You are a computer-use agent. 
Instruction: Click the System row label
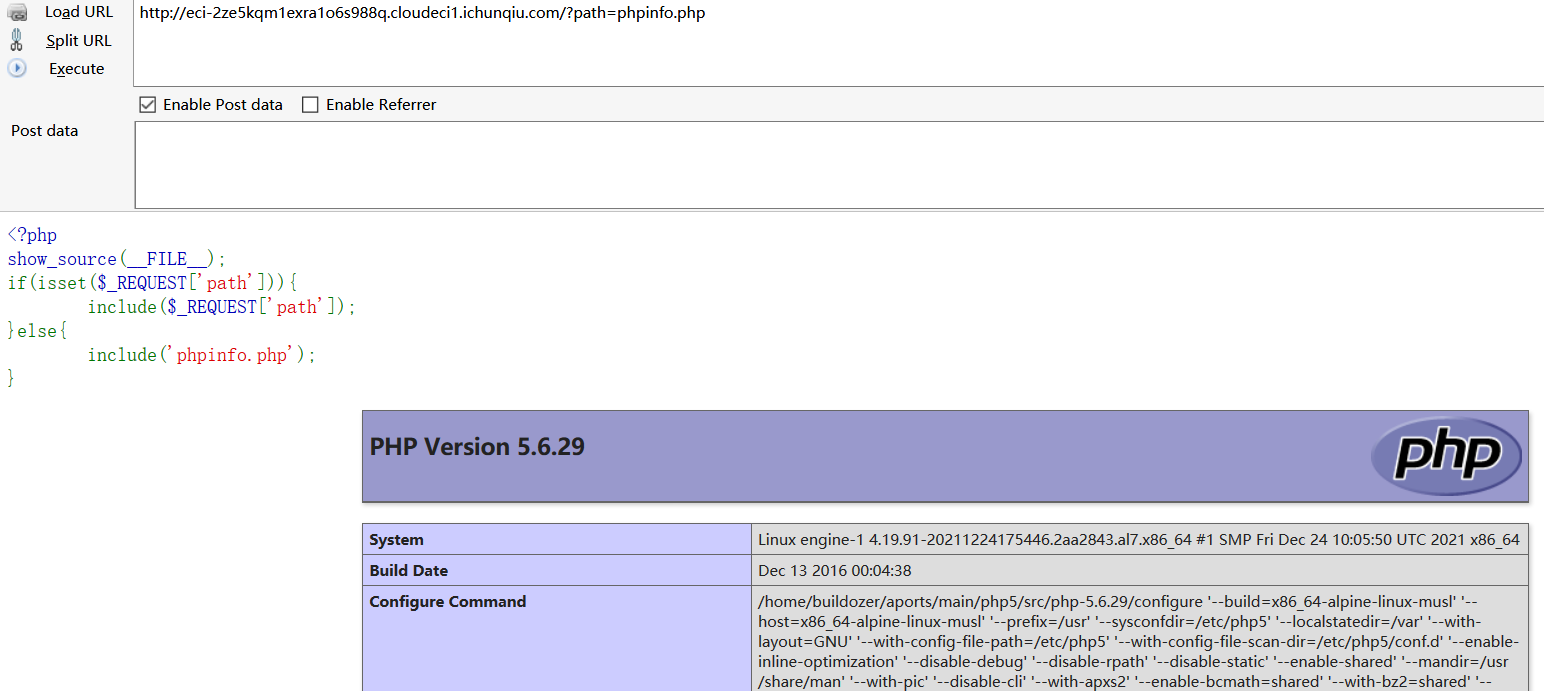click(396, 540)
